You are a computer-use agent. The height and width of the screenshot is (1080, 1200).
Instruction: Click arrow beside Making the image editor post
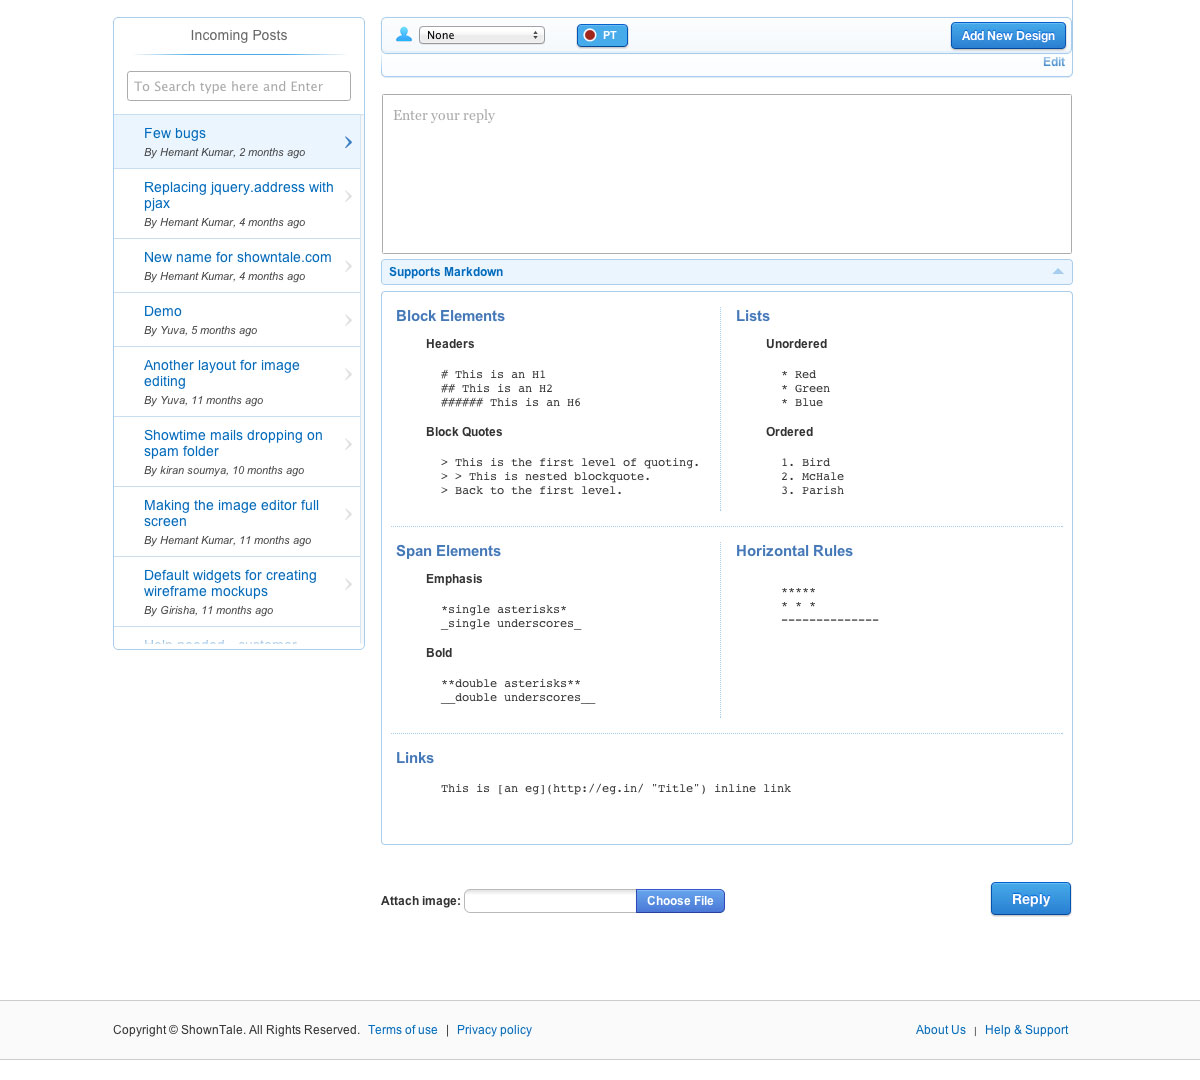tap(348, 515)
